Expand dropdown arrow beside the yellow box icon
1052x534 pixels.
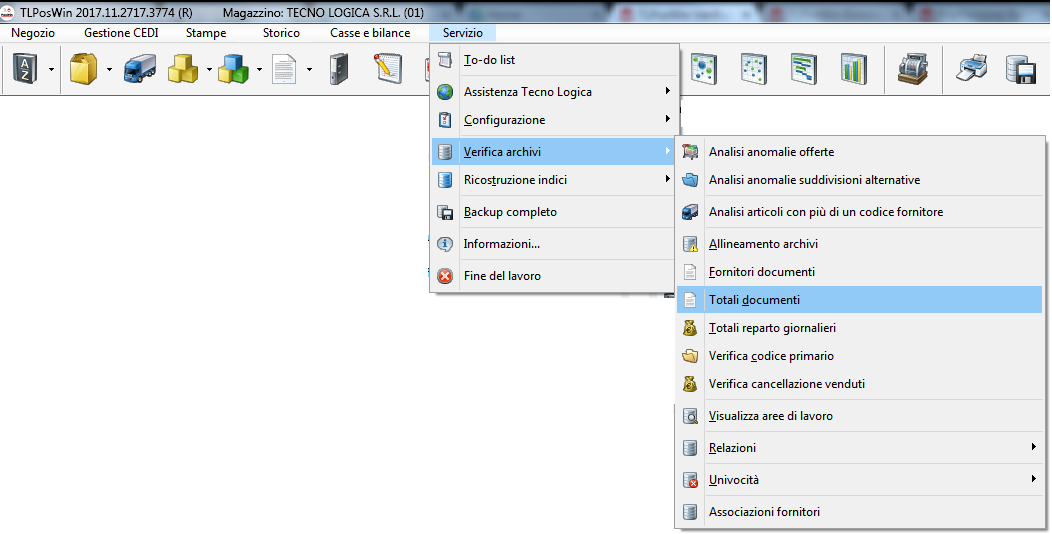tap(109, 70)
